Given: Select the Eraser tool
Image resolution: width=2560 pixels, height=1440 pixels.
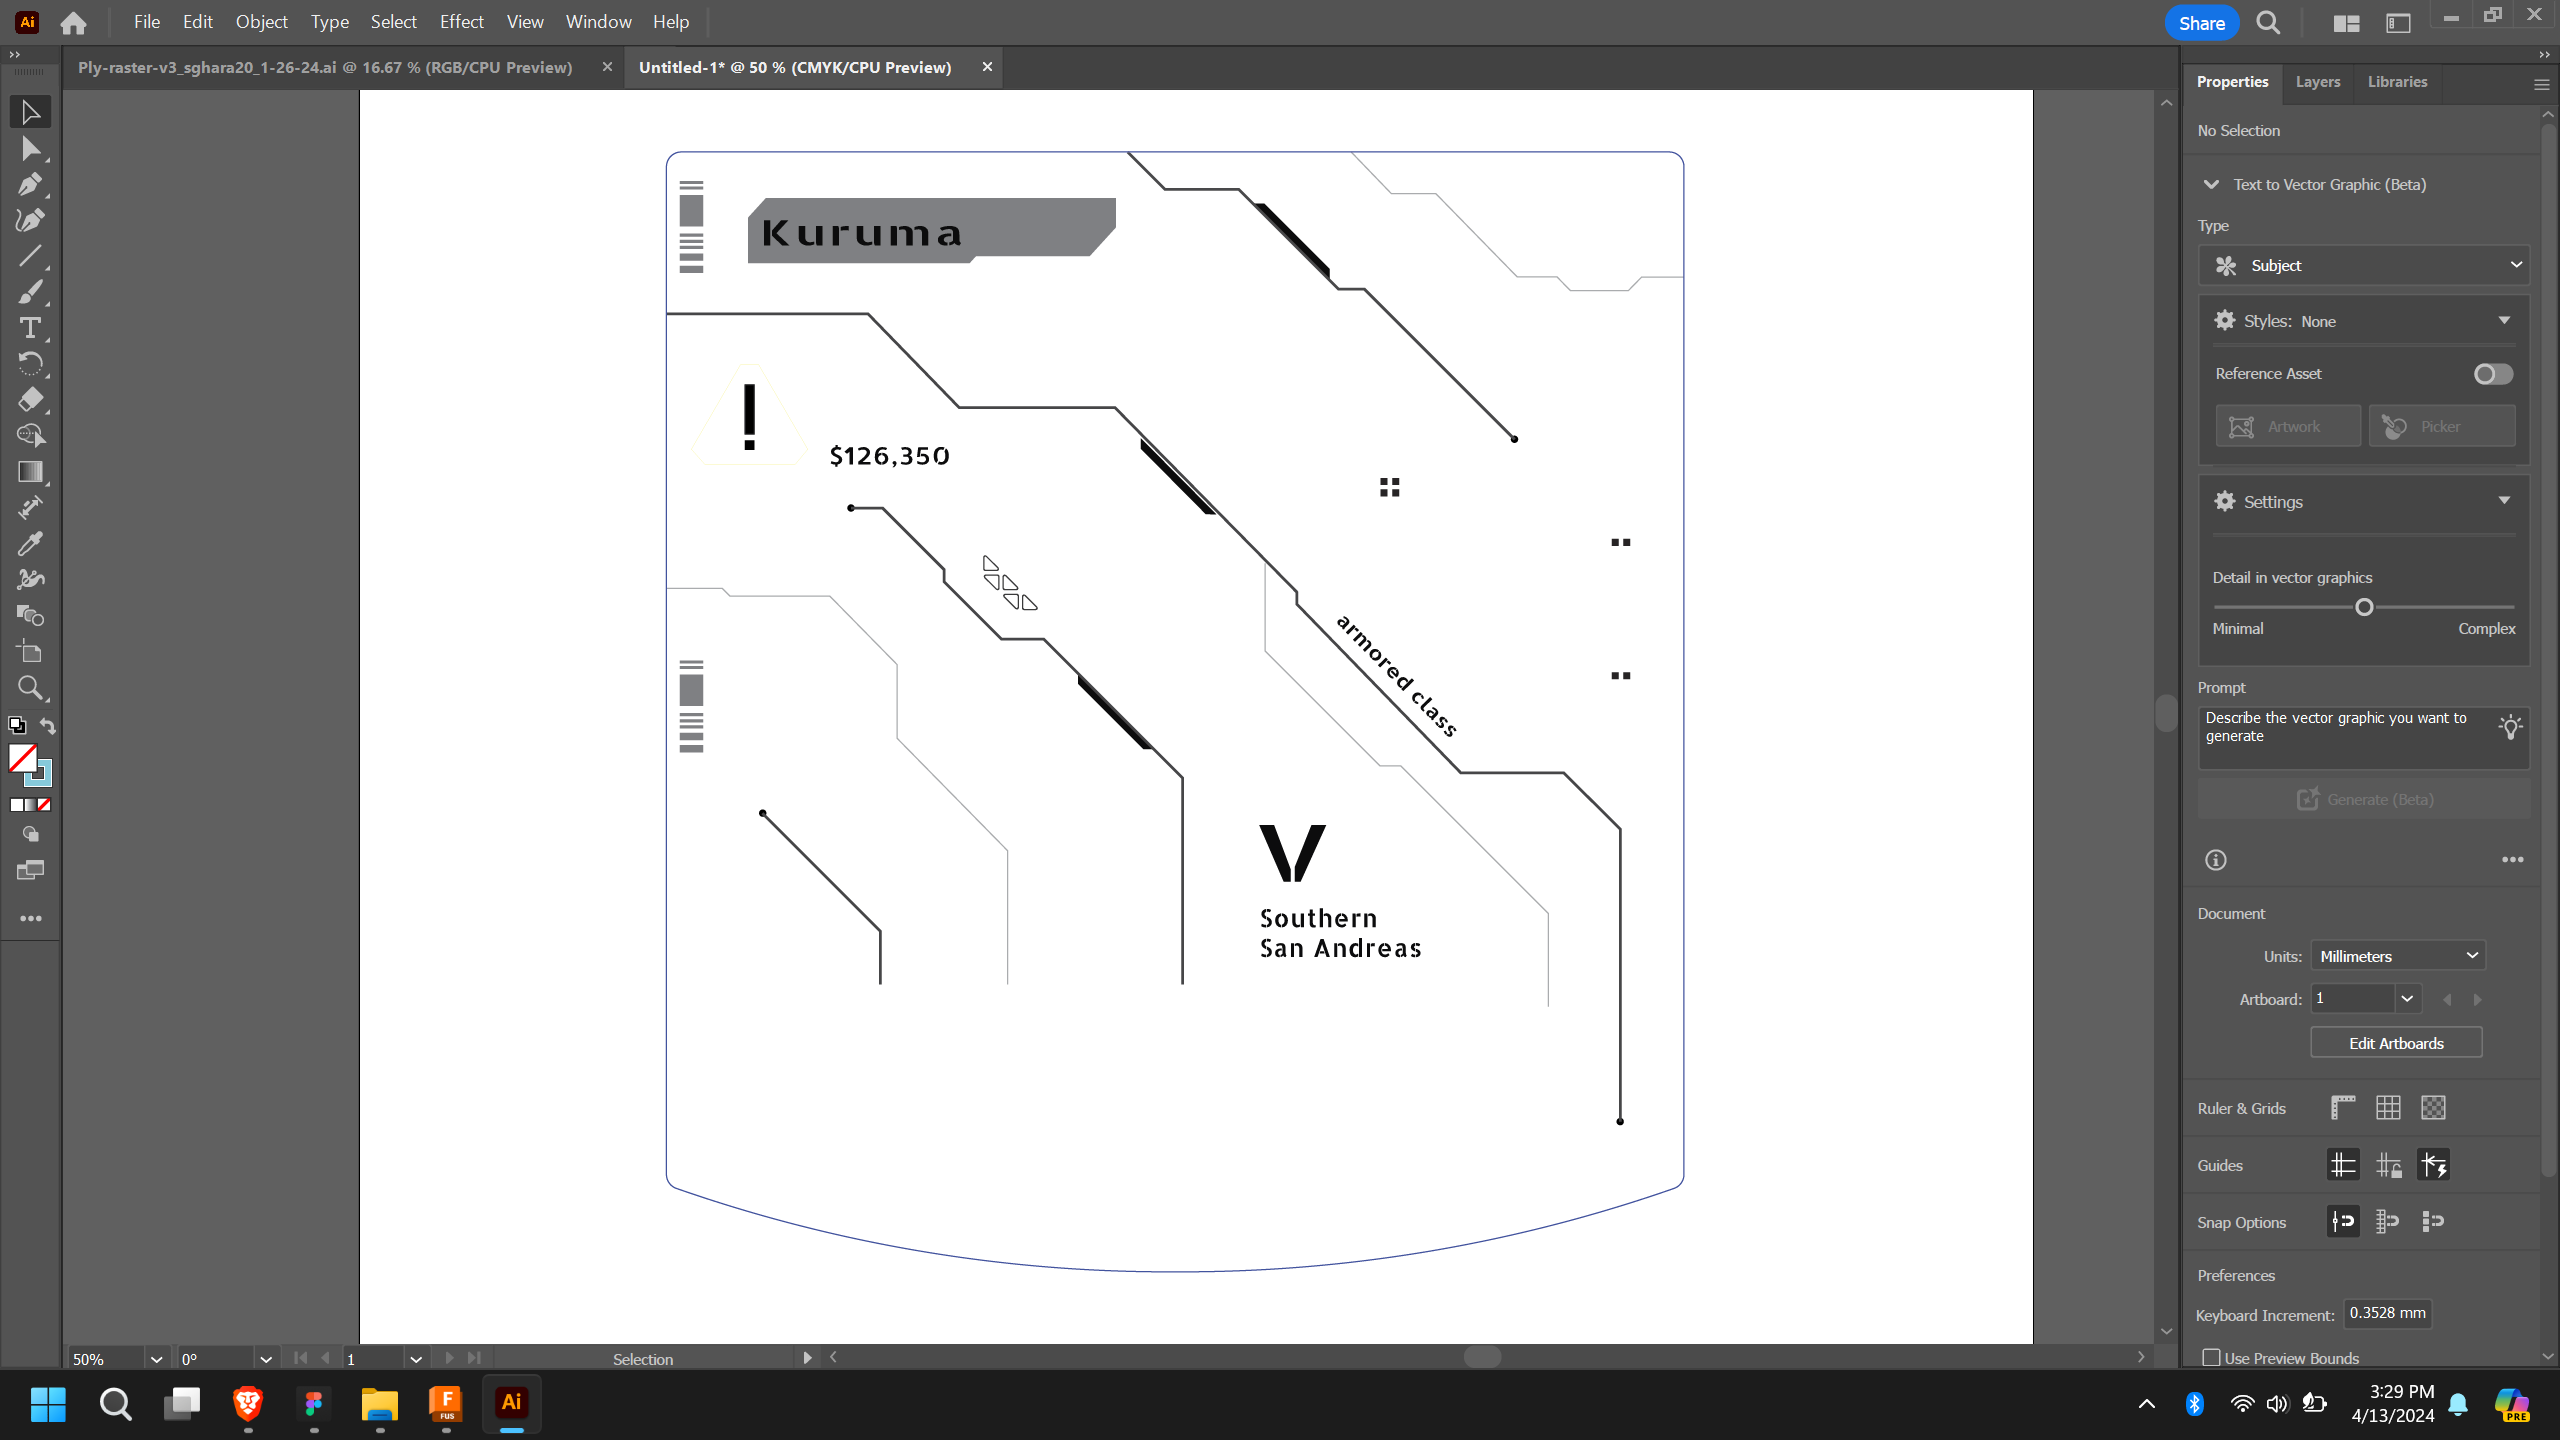Looking at the screenshot, I should click(30, 400).
